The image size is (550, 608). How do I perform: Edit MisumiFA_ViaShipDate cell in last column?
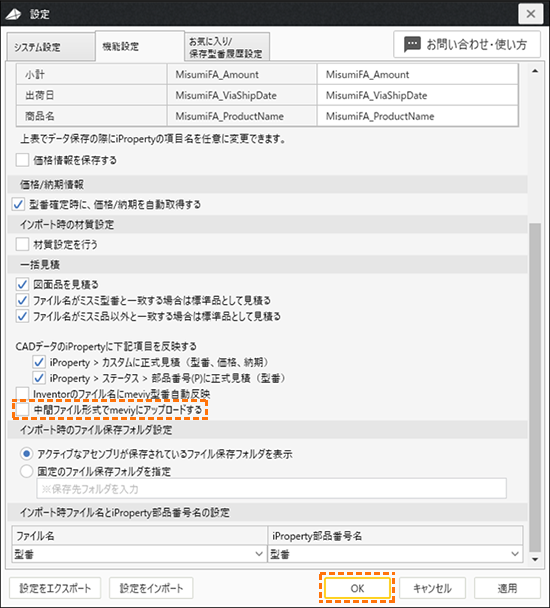click(418, 95)
